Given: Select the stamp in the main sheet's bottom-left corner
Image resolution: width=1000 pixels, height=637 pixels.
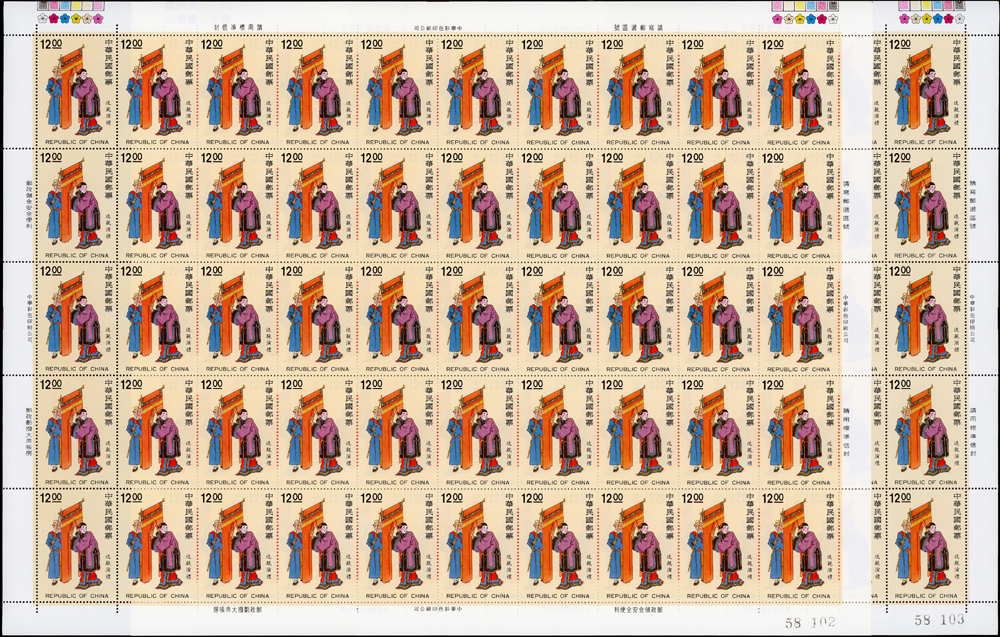Looking at the screenshot, I should pyautogui.click(x=75, y=547).
